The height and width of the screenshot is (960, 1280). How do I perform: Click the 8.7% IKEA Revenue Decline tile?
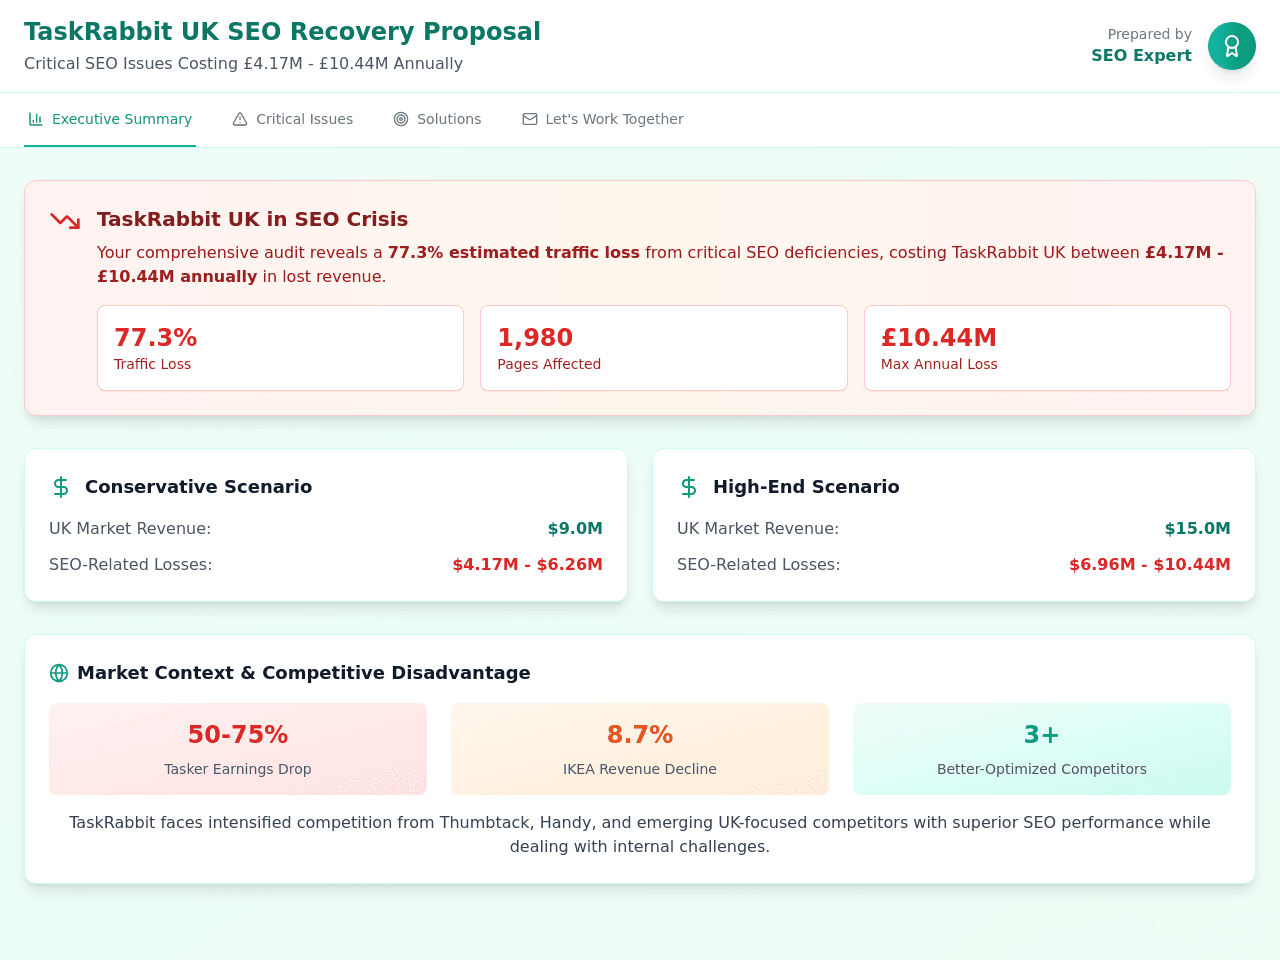(640, 749)
